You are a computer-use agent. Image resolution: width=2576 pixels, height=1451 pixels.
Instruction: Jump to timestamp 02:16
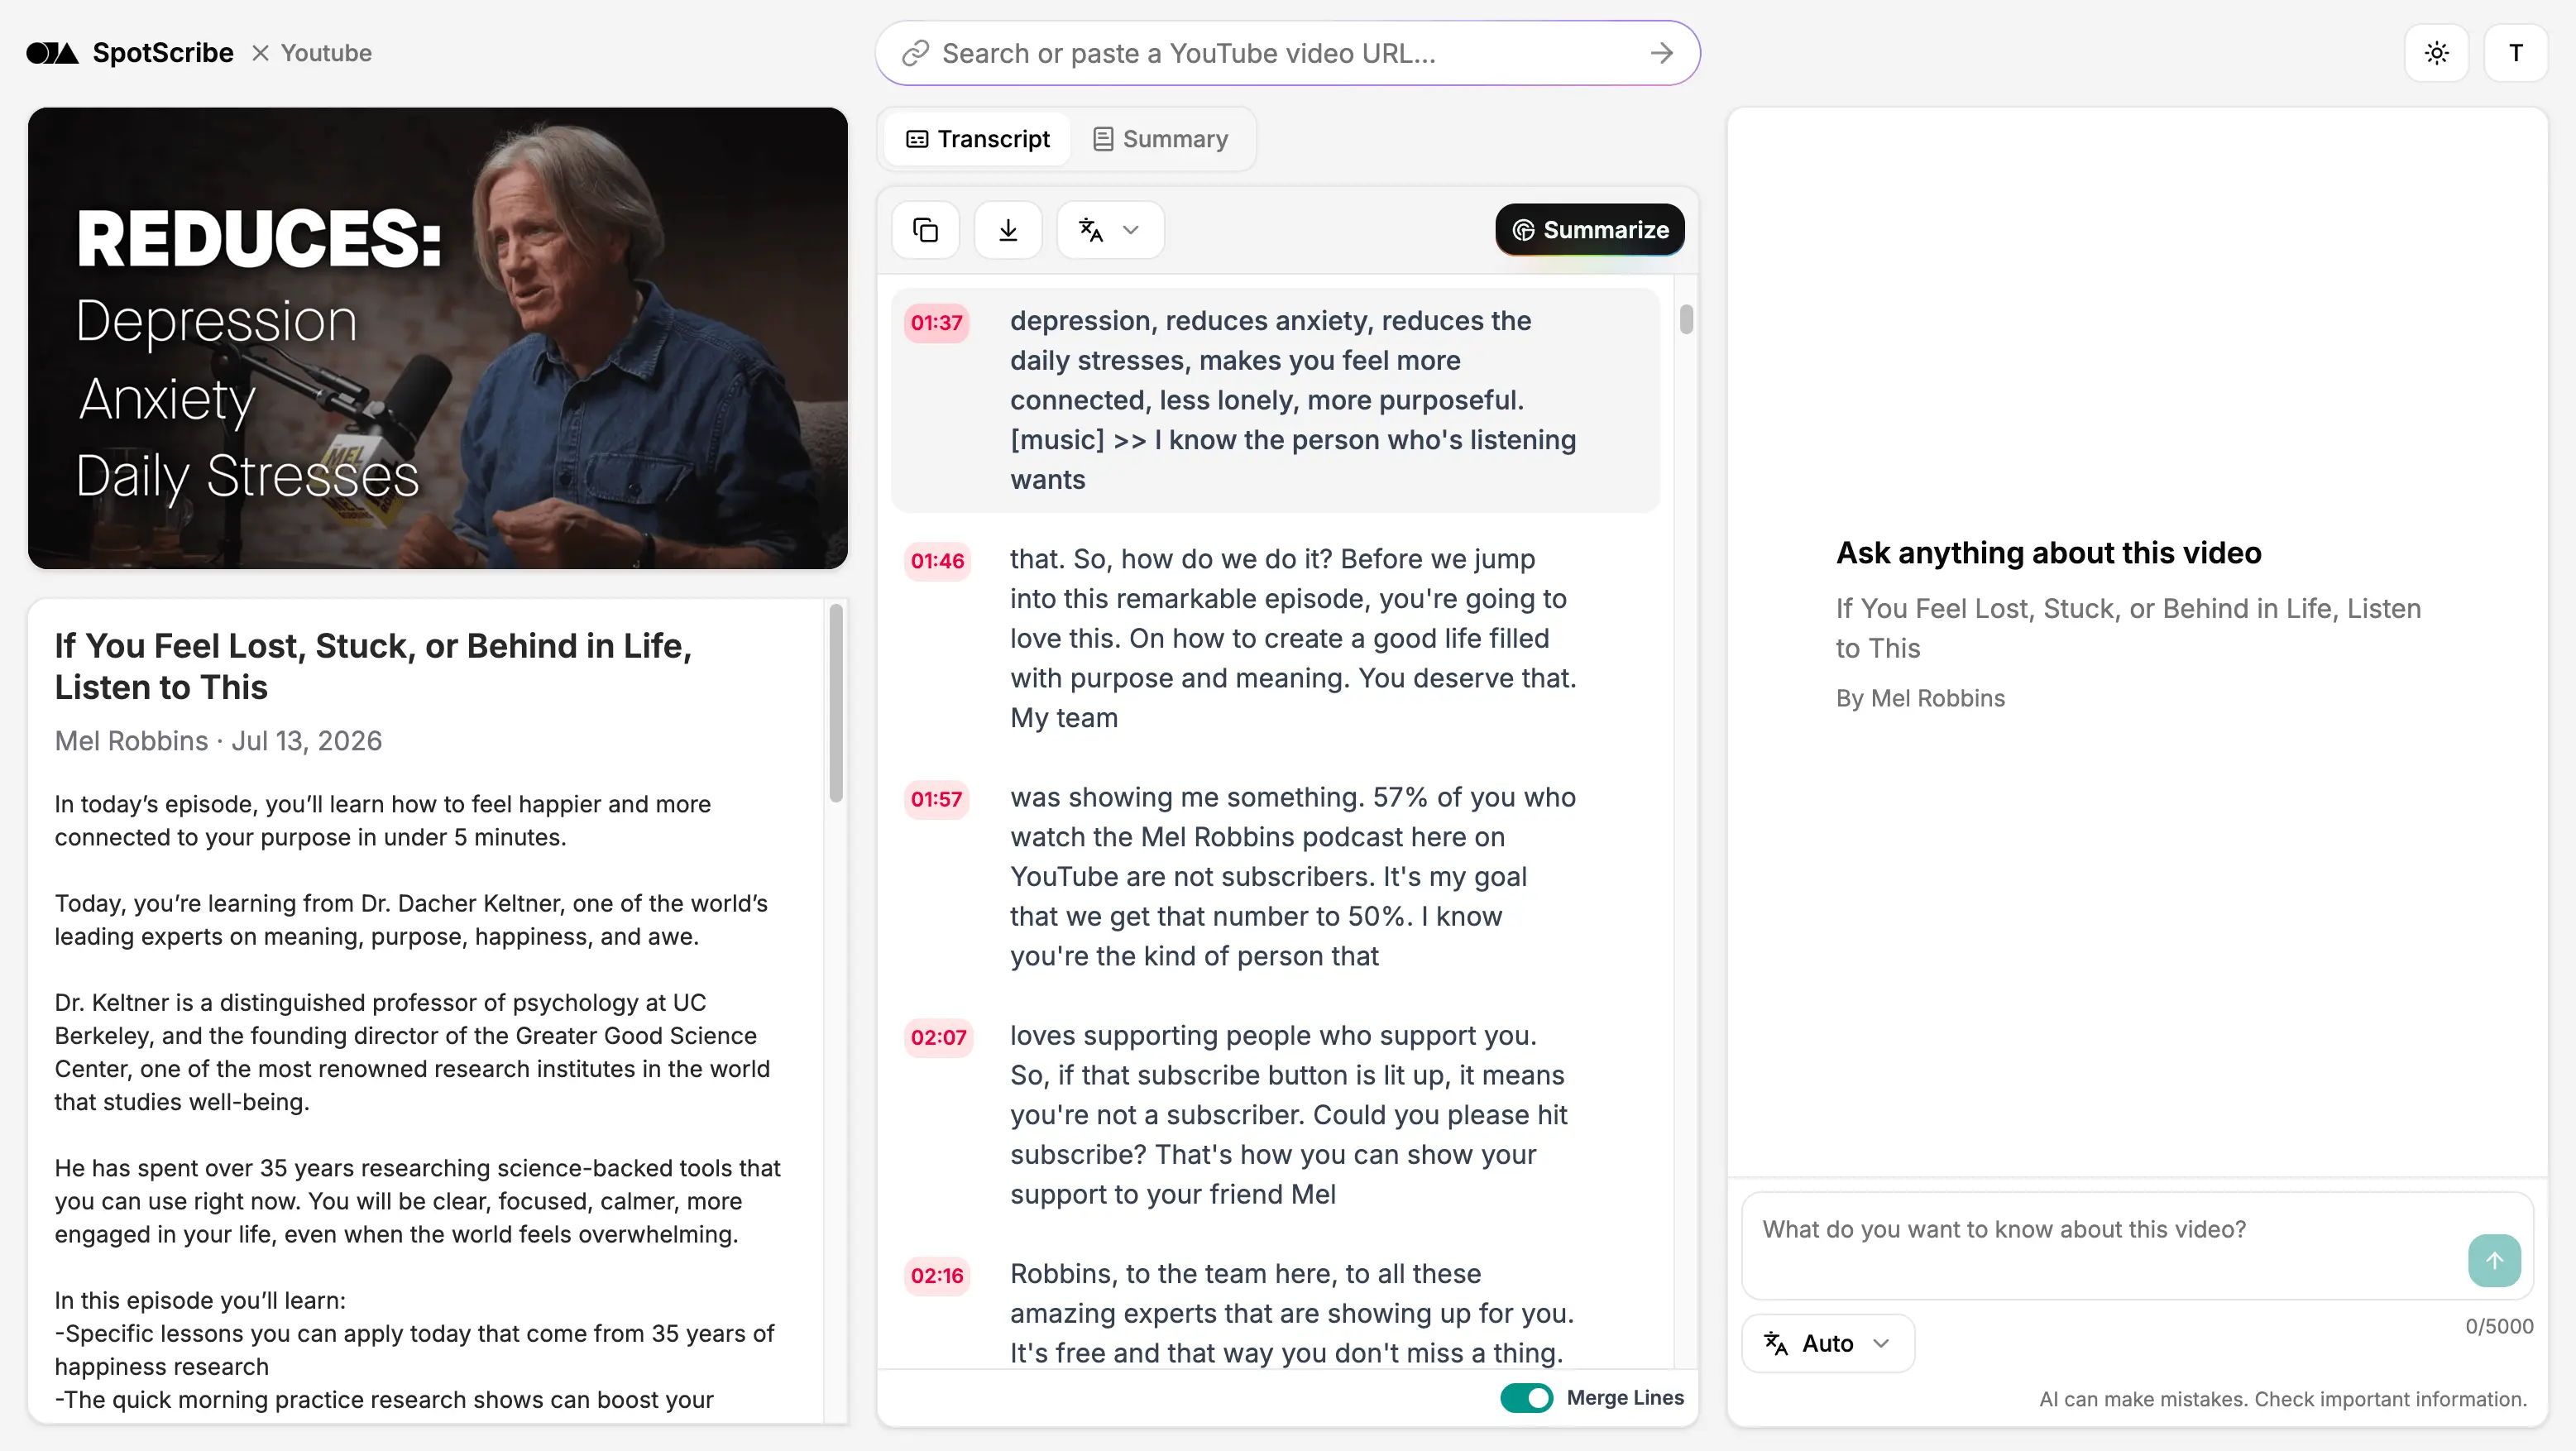pos(936,1275)
